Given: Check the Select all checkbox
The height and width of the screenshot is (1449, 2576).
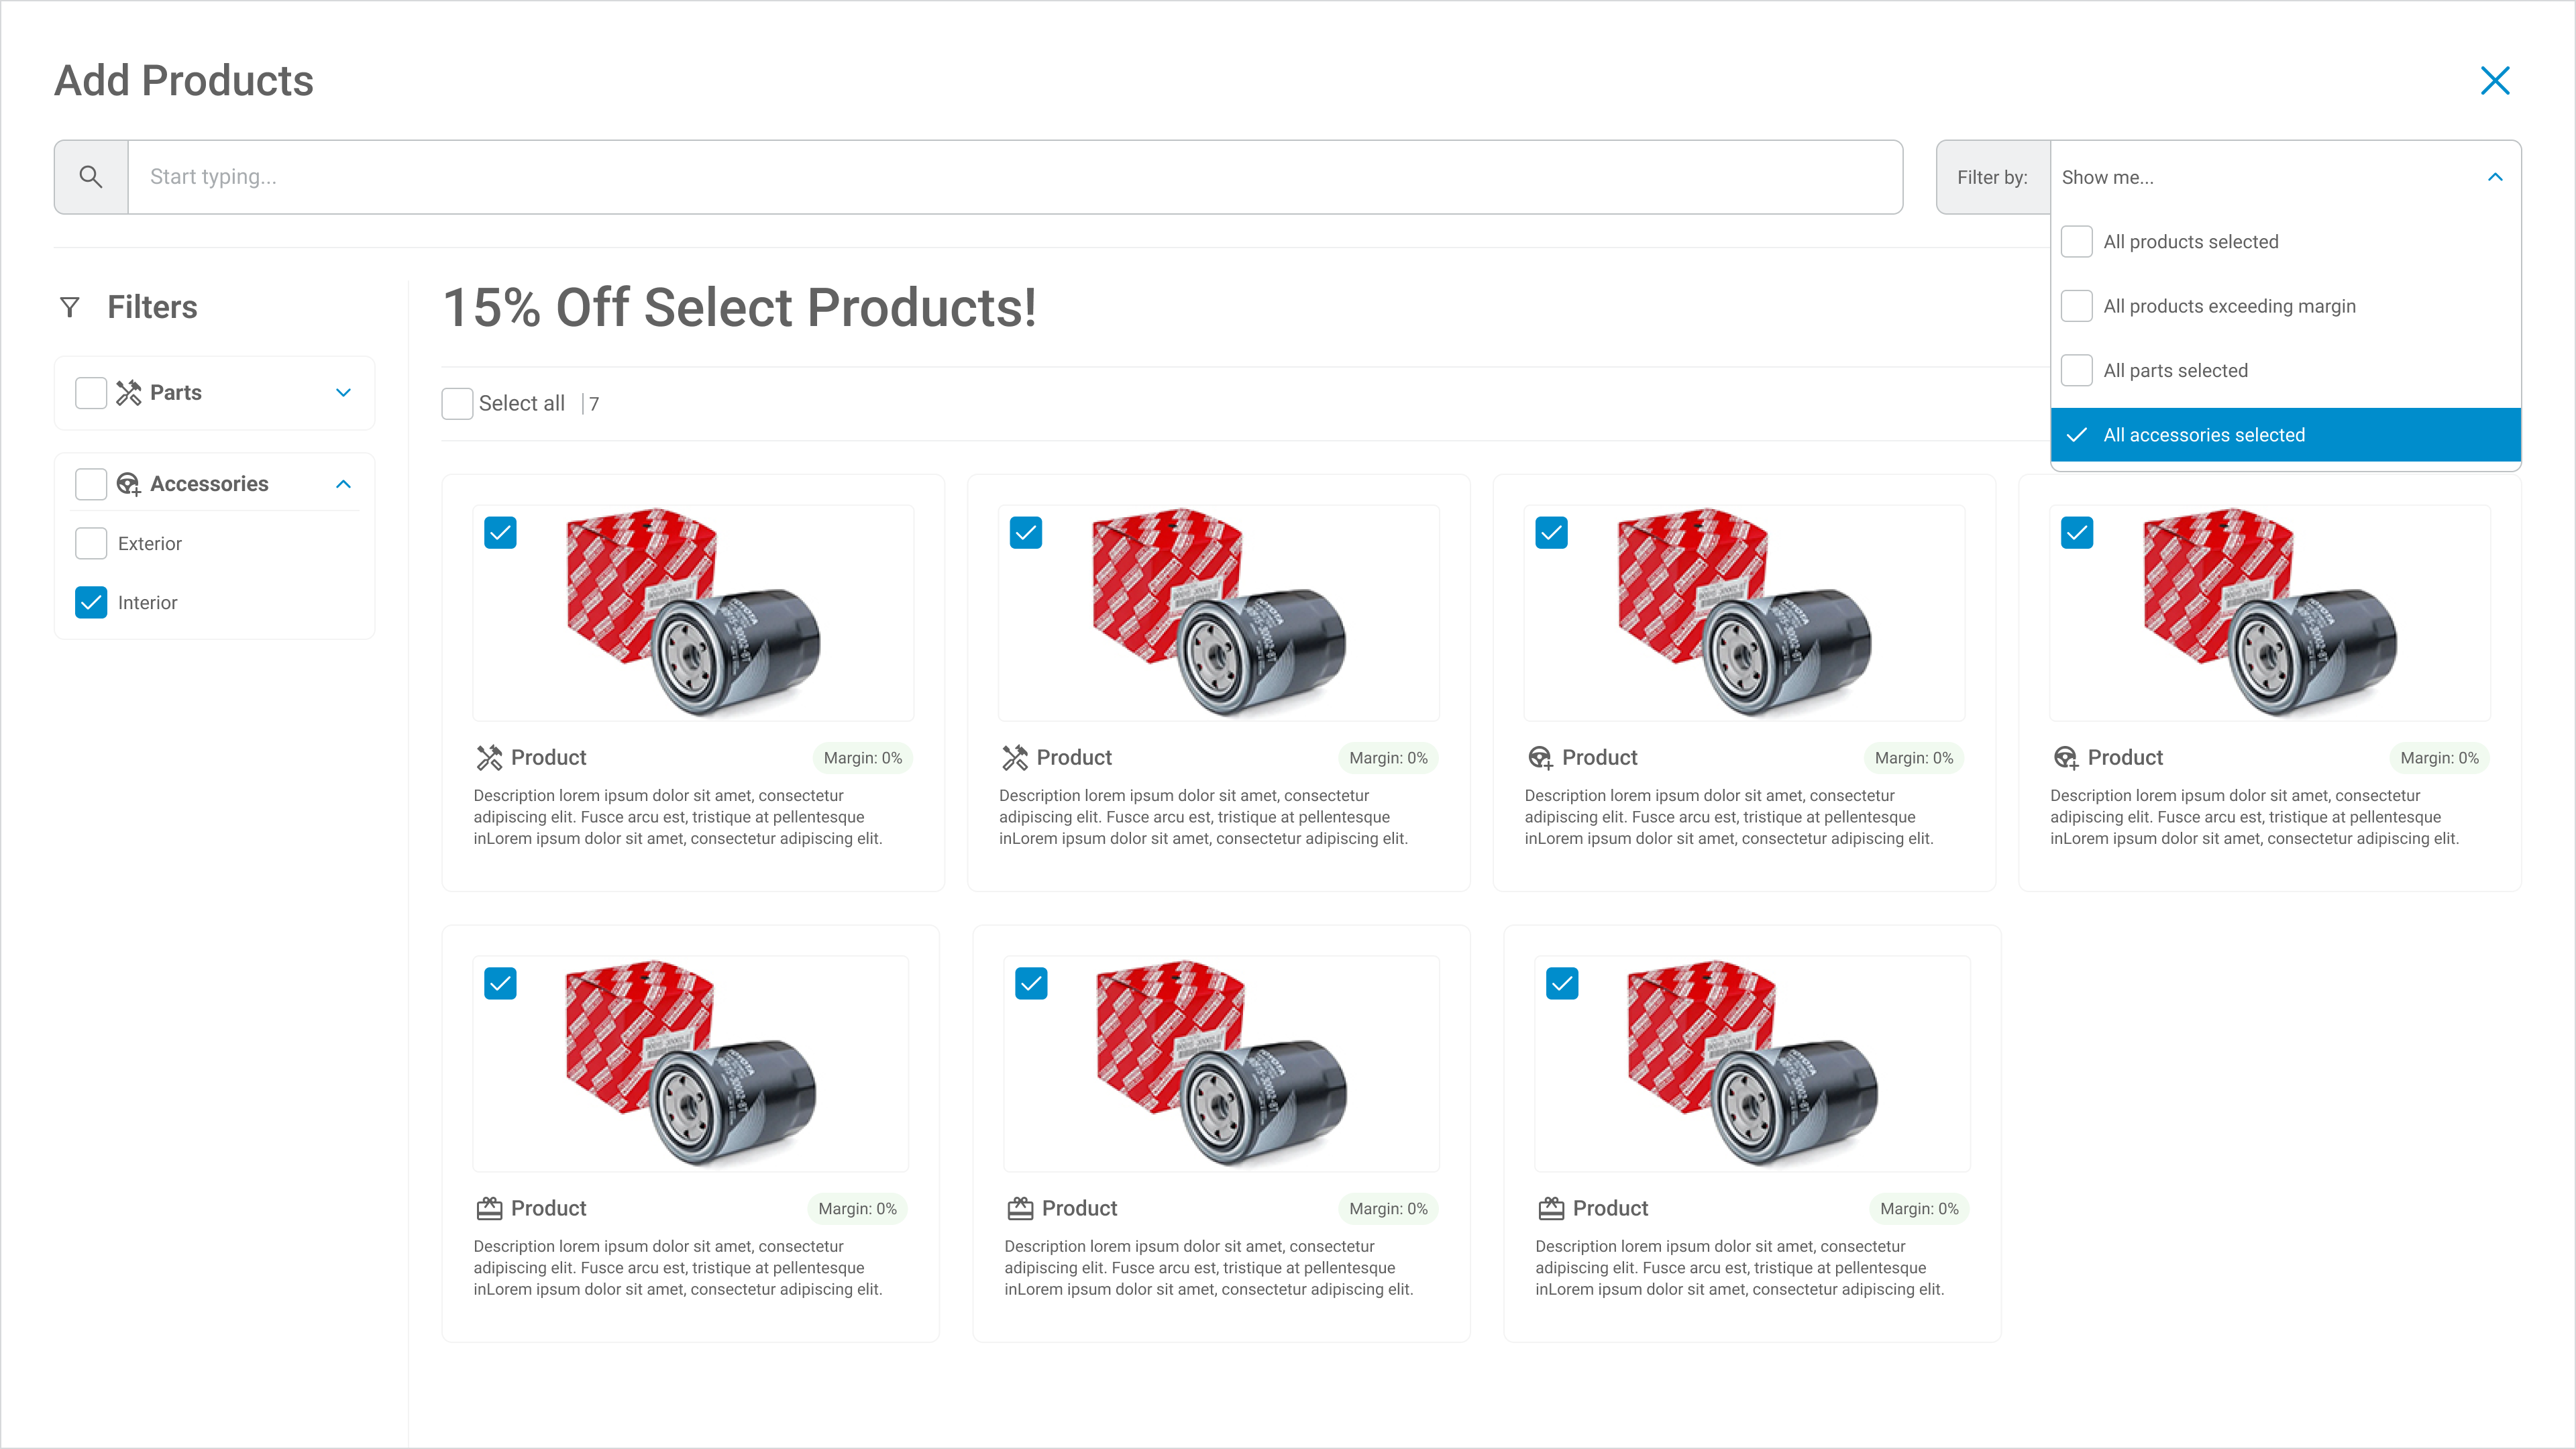Looking at the screenshot, I should pos(457,404).
